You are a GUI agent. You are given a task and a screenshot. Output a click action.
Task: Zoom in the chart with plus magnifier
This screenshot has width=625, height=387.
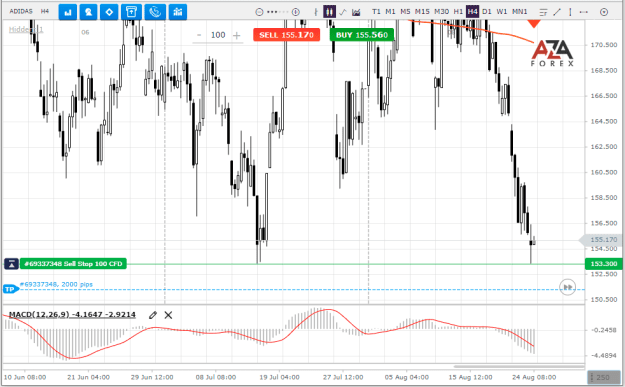tap(296, 12)
